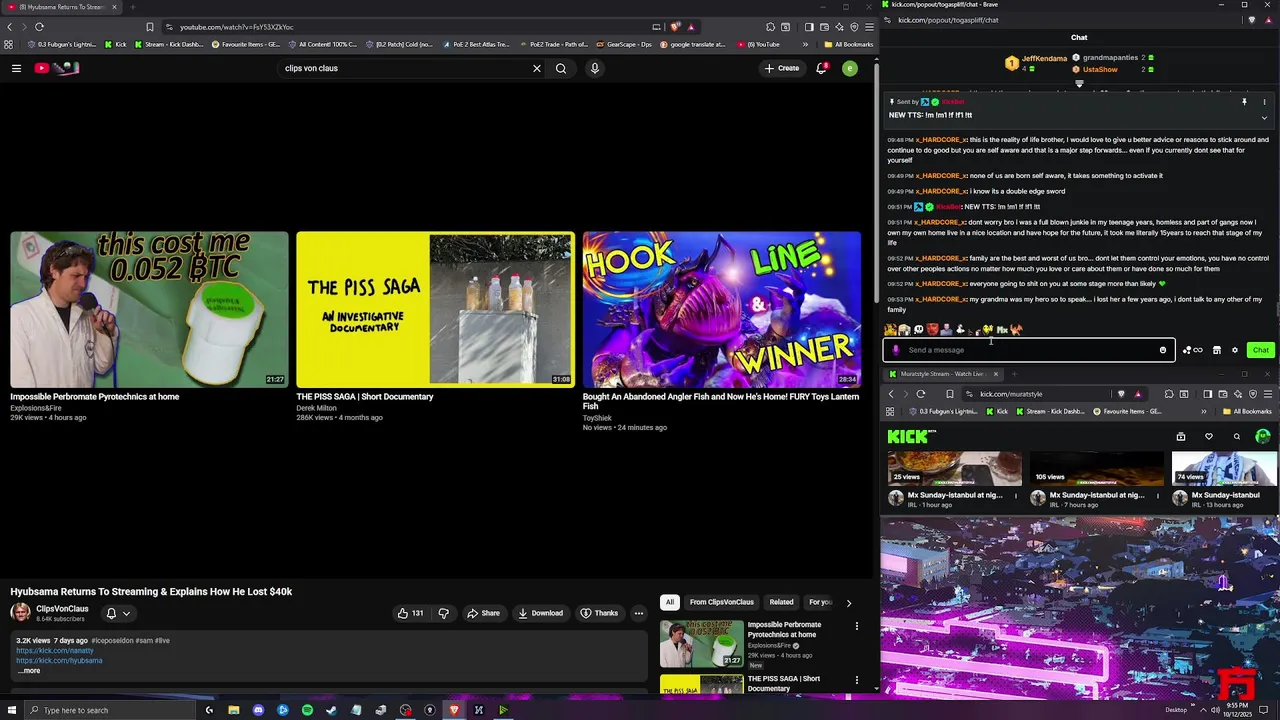
Task: Reload the kick.com/muratstyle page
Action: (x=921, y=394)
